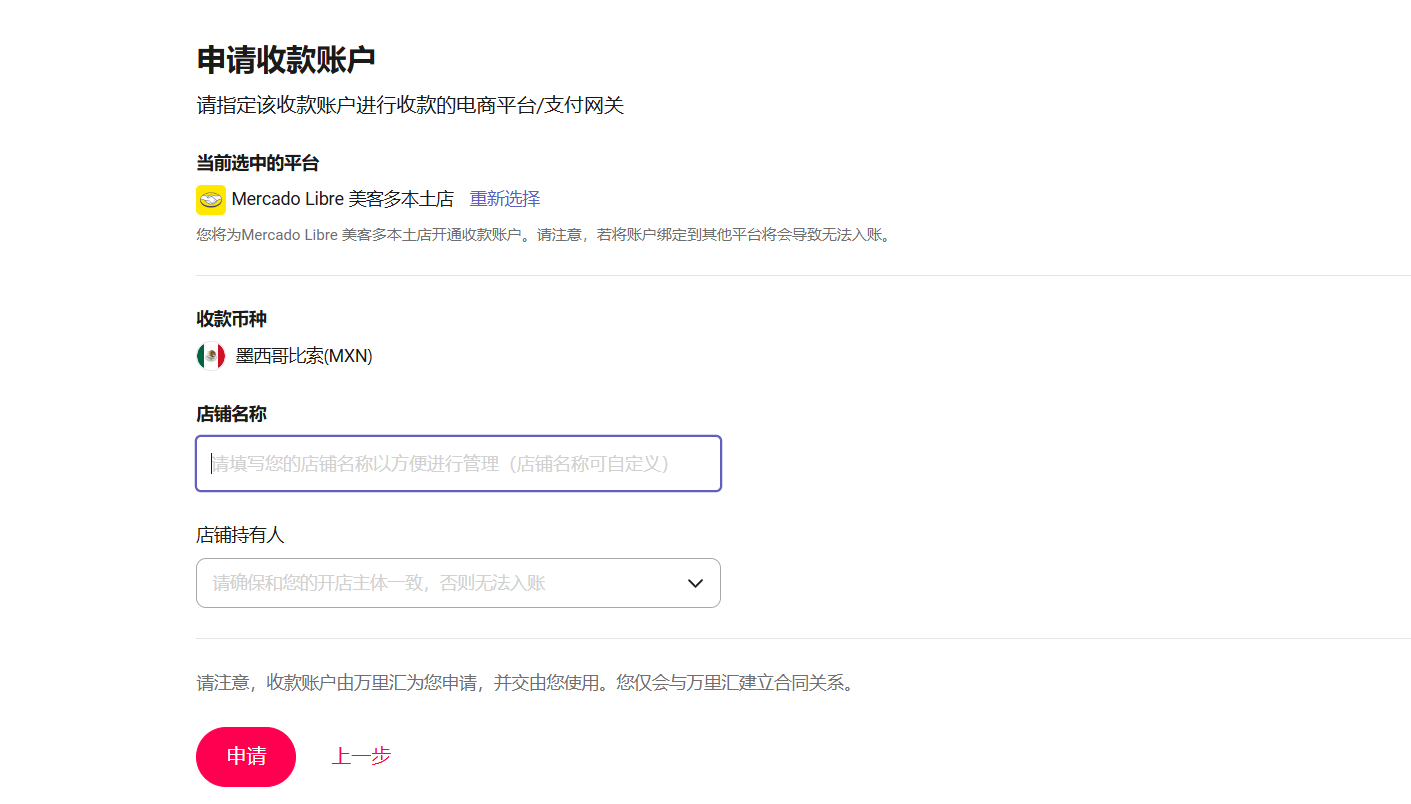
Task: Open the 店铺持有人 dropdown field
Action: (458, 583)
